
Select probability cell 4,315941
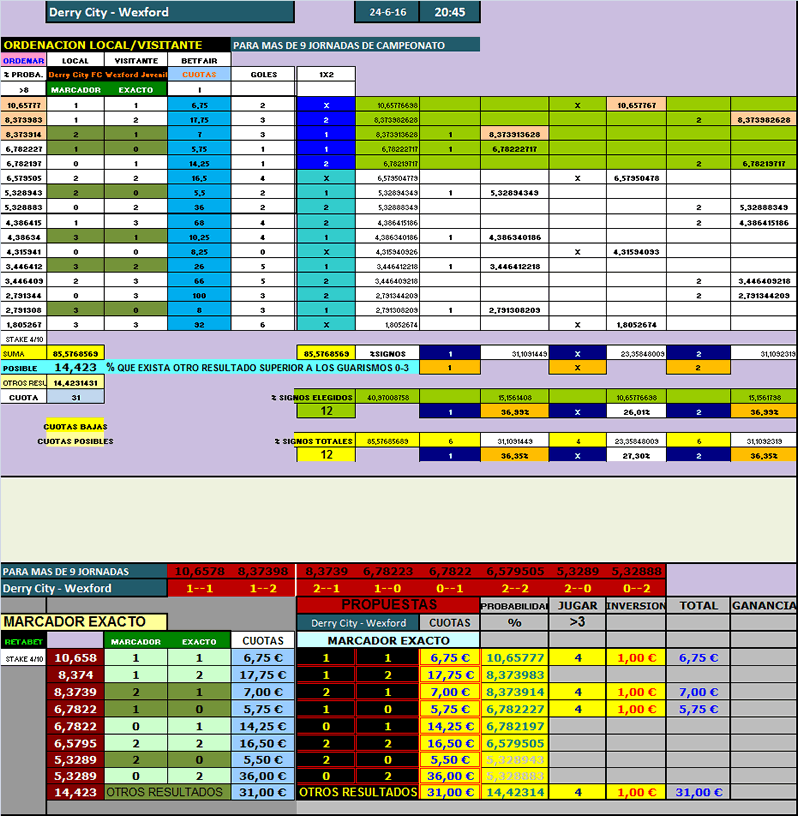23,252
